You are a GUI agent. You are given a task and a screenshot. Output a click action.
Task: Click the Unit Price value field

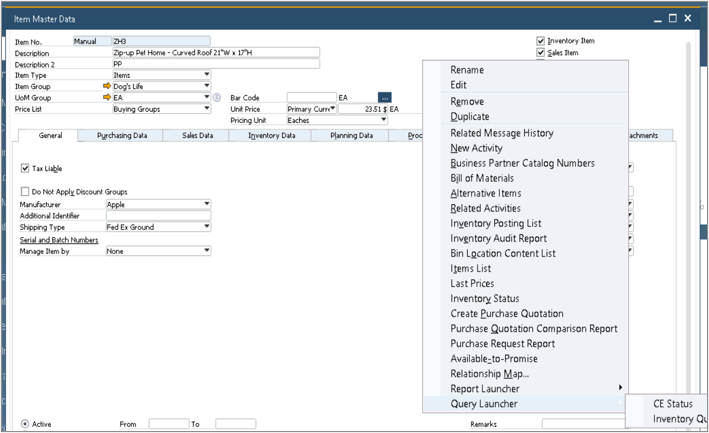coord(363,109)
